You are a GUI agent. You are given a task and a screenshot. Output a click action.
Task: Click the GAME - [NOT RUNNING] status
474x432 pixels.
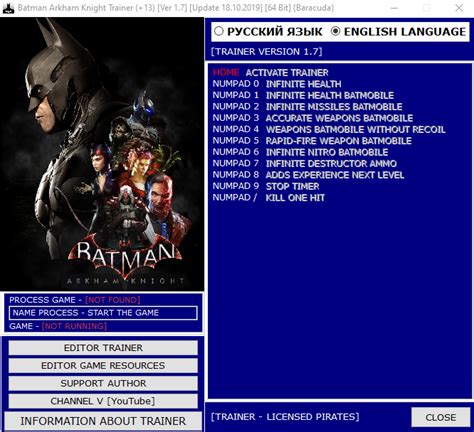point(58,326)
